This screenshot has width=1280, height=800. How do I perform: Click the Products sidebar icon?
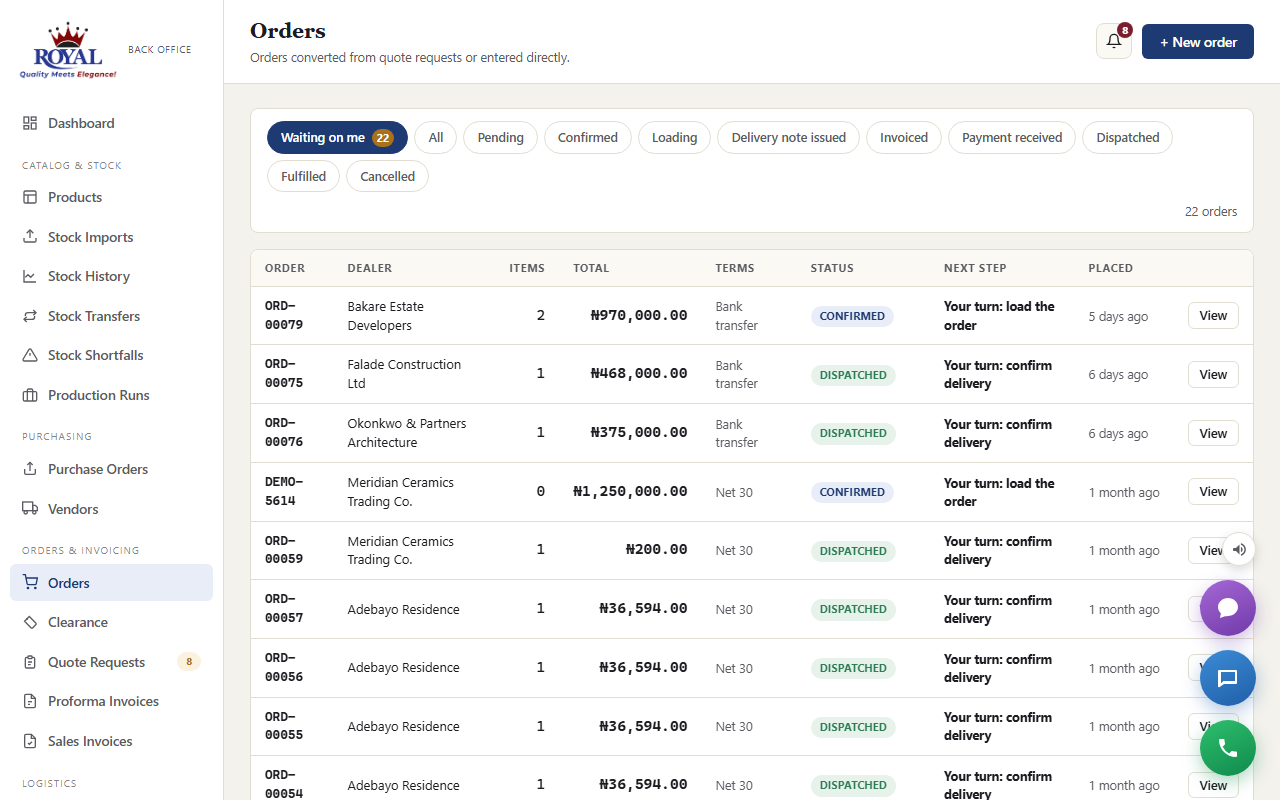(x=30, y=197)
